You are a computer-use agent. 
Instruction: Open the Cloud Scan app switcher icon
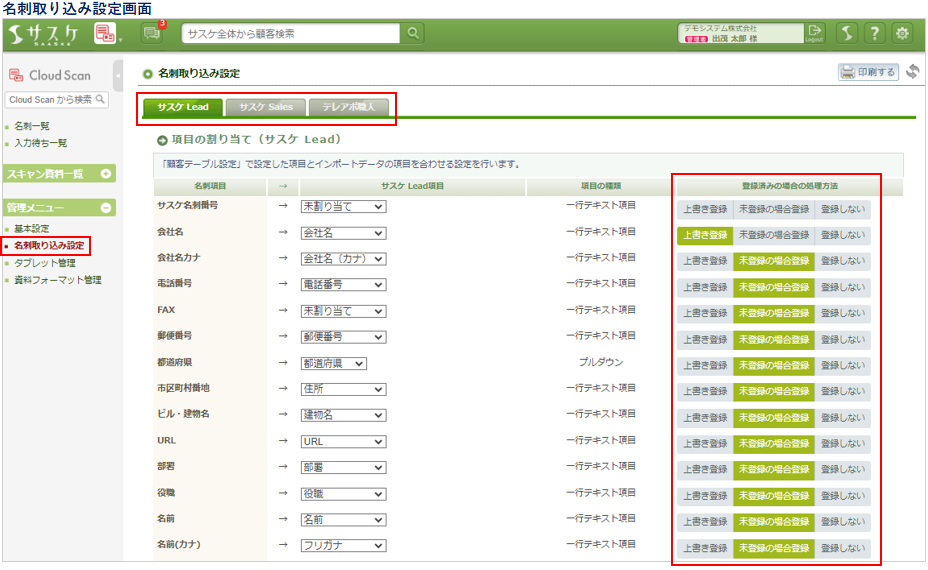coord(105,34)
